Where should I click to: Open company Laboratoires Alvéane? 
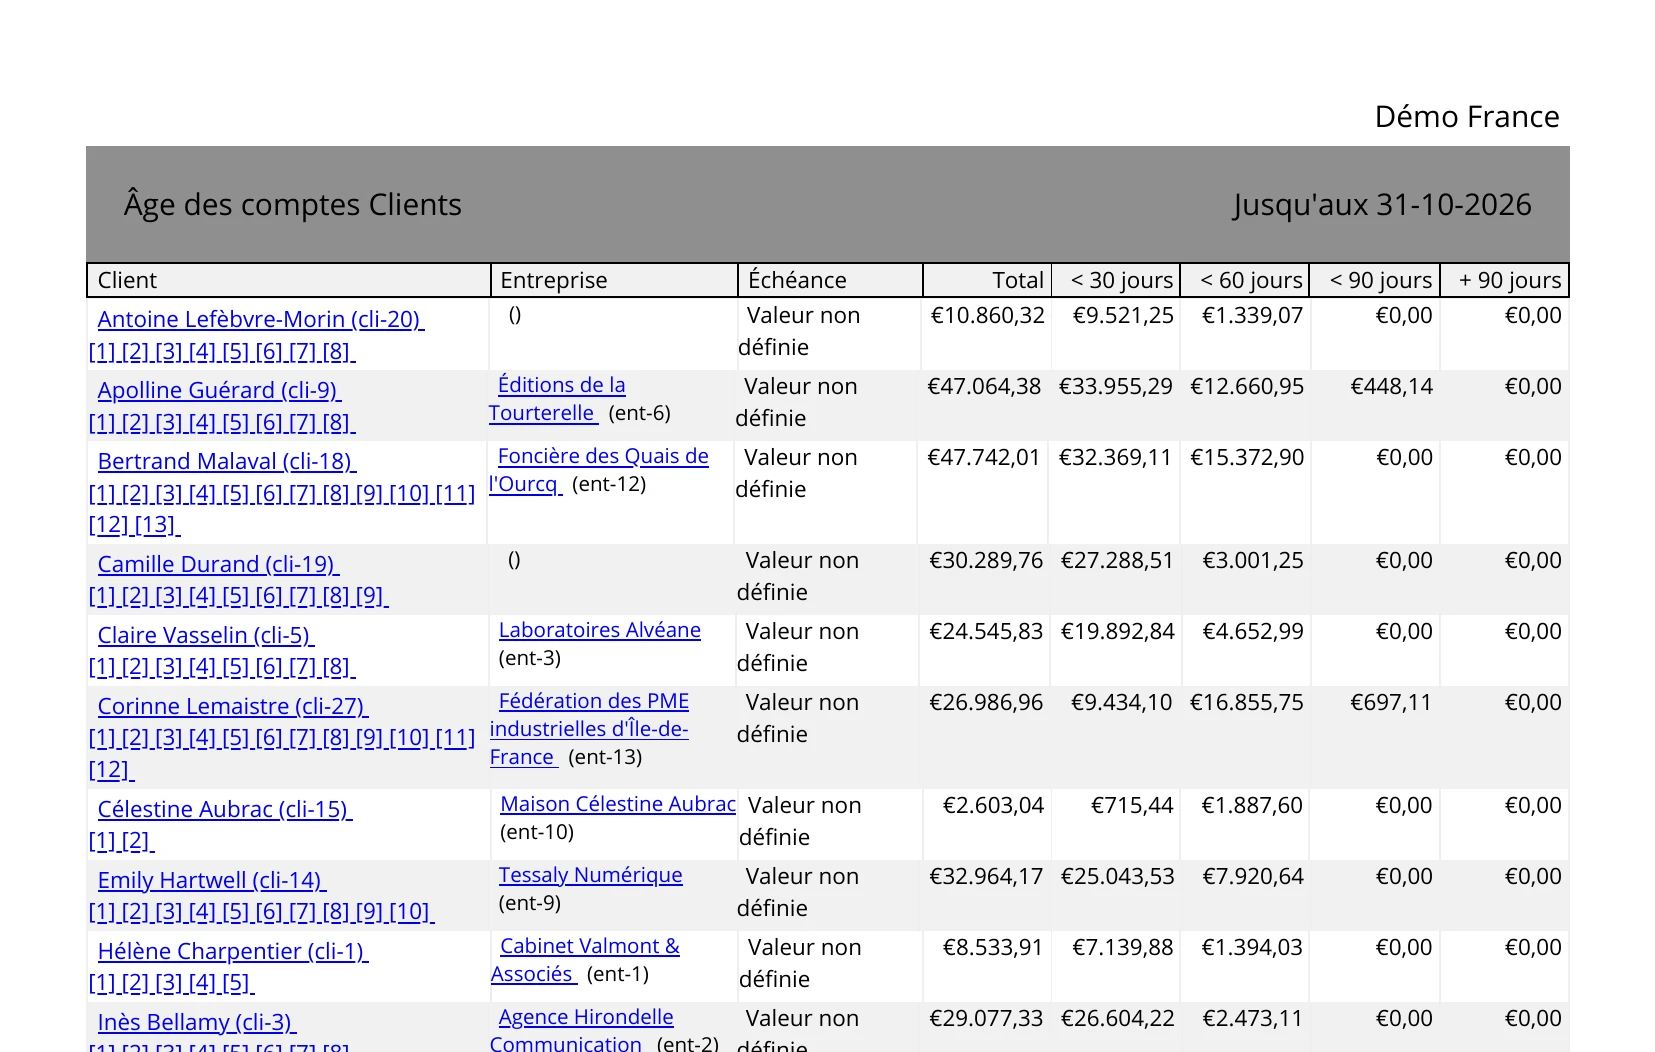pyautogui.click(x=599, y=630)
